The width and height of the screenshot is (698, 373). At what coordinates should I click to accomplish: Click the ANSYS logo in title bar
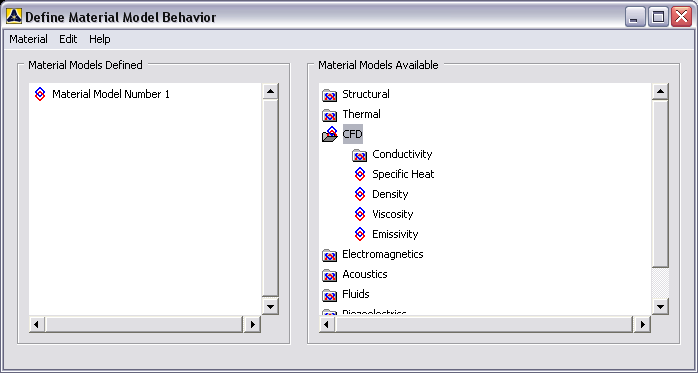pos(14,16)
